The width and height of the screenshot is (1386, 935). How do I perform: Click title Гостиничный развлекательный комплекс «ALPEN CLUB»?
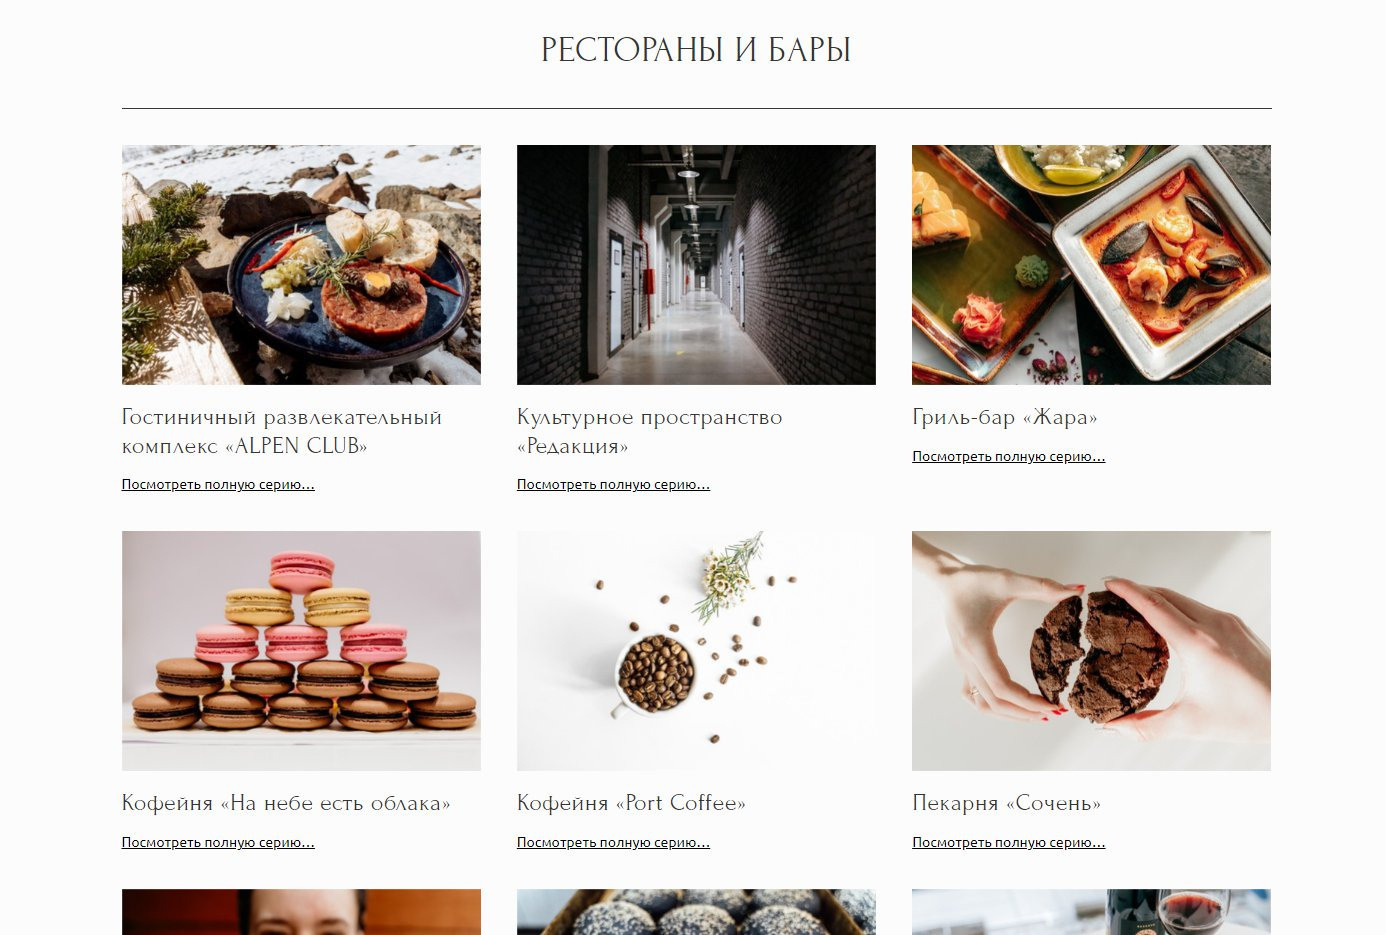click(x=282, y=432)
